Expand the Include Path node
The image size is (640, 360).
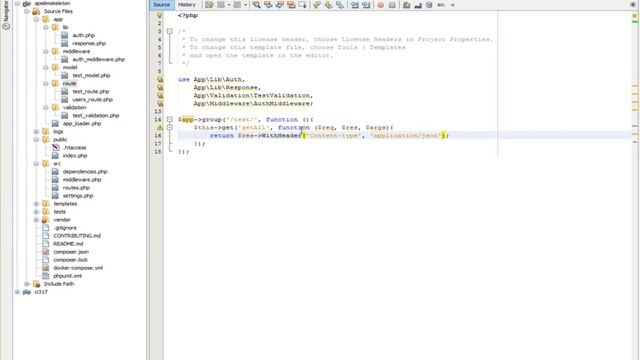[x=27, y=284]
